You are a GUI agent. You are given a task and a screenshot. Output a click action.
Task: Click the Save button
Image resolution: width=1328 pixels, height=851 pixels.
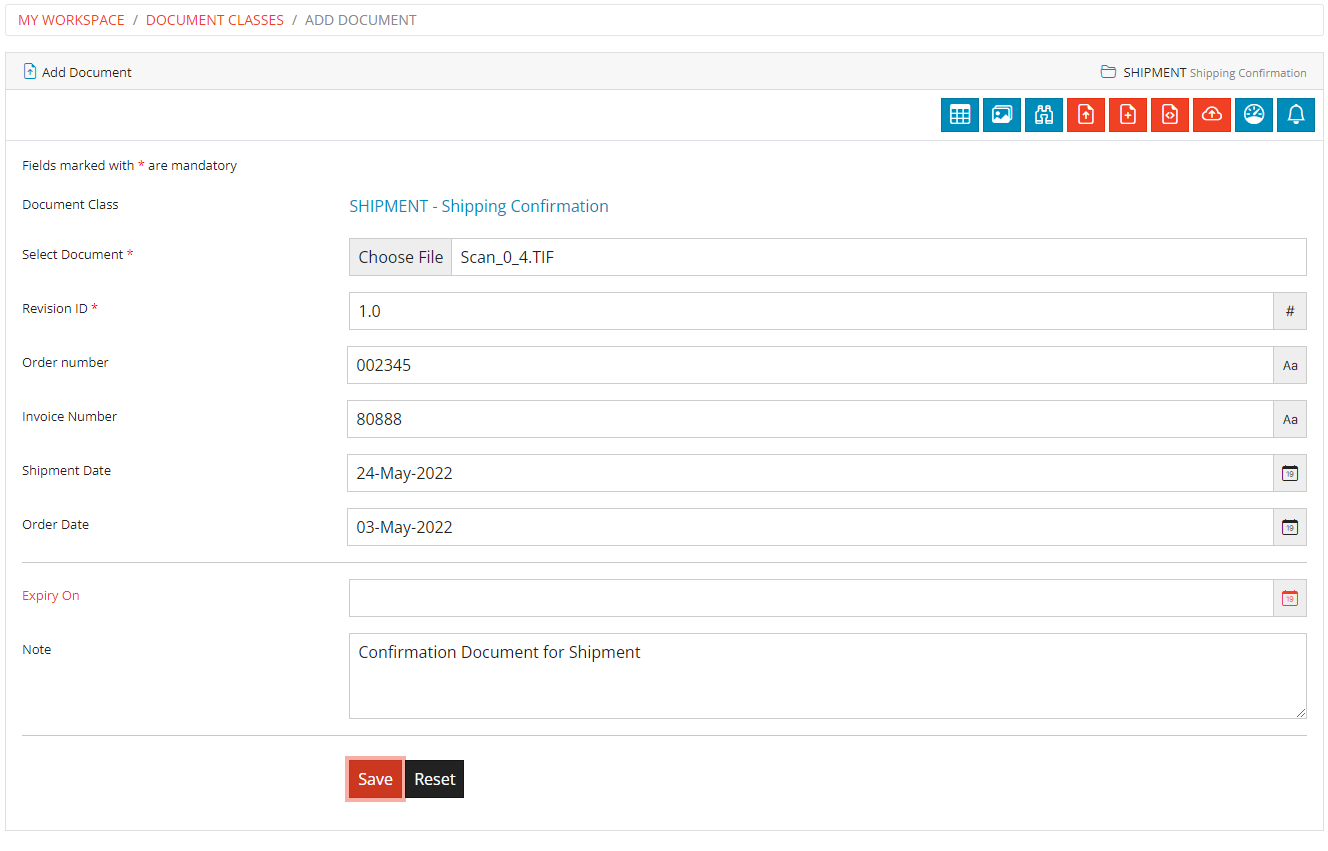375,778
